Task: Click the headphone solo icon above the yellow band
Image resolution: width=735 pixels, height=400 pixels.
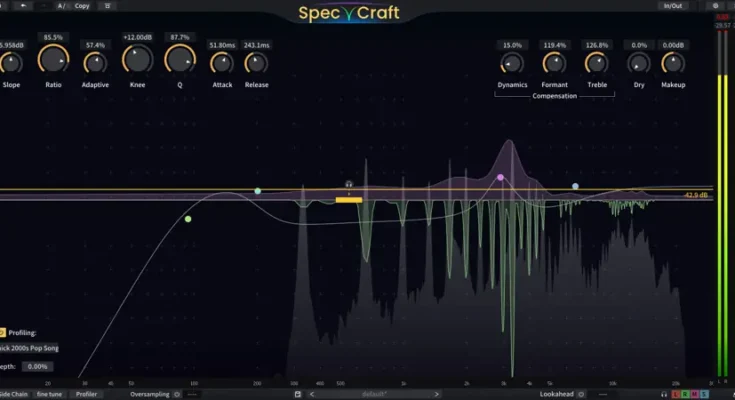Action: pos(349,185)
